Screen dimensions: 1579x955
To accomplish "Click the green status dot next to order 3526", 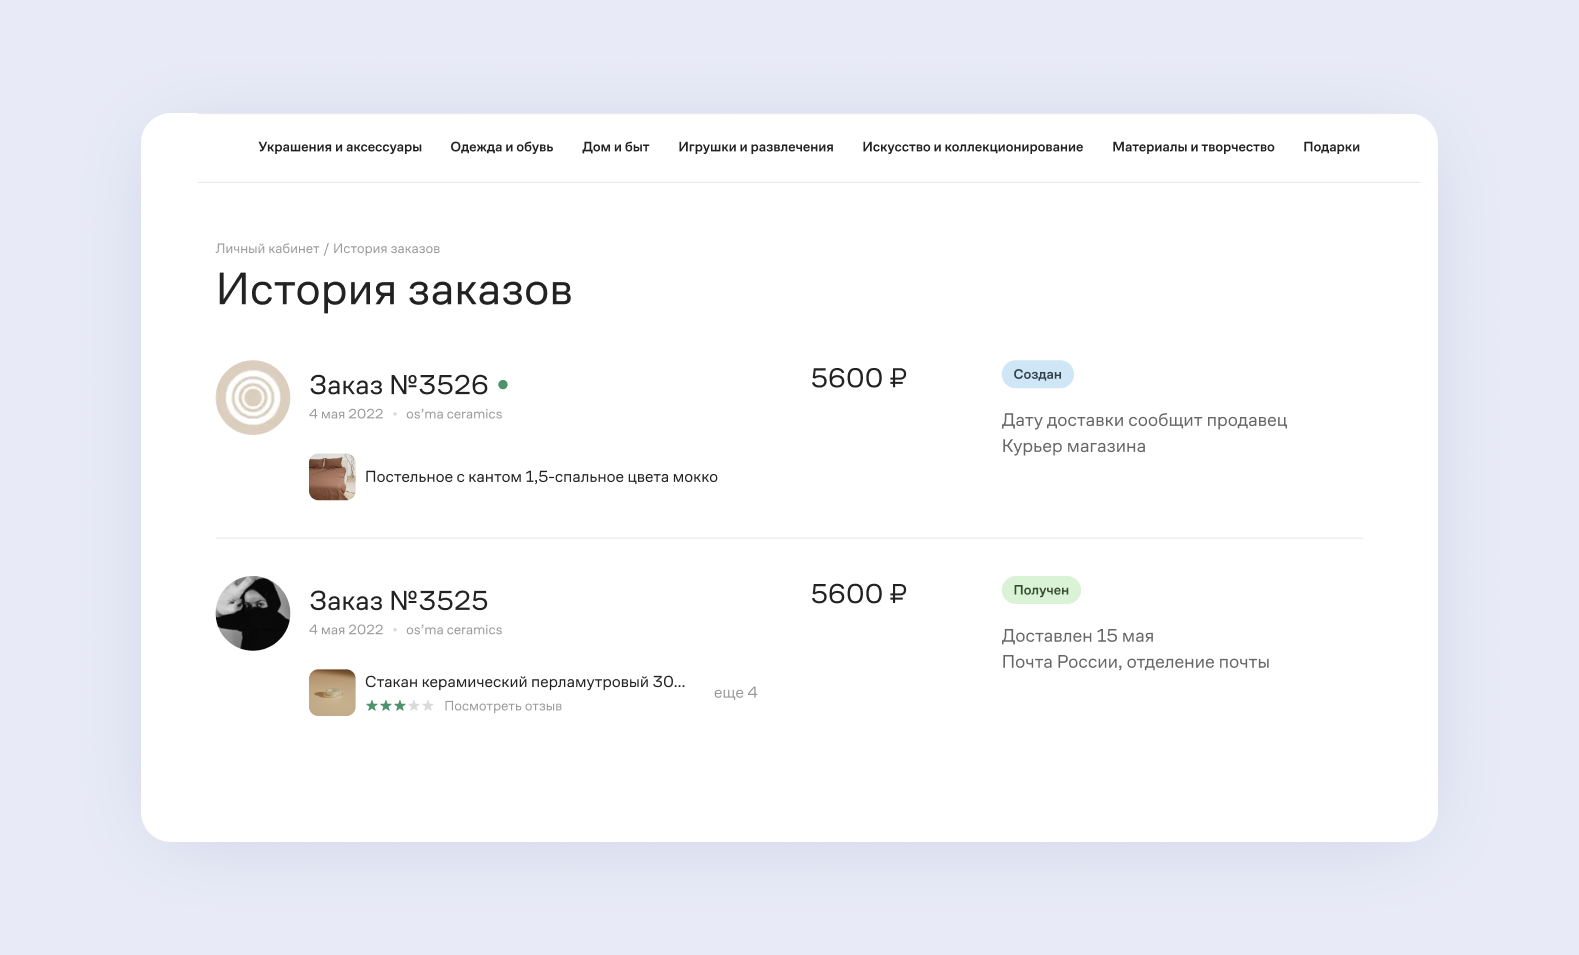I will (x=503, y=384).
